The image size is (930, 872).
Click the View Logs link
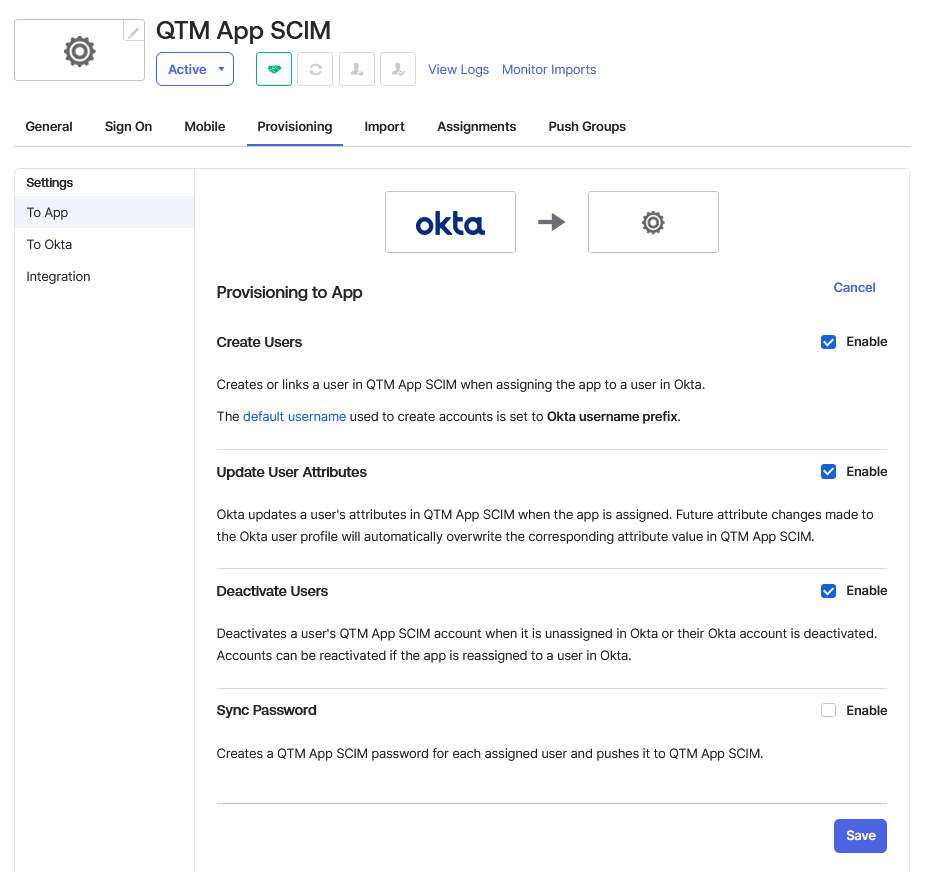click(x=458, y=69)
